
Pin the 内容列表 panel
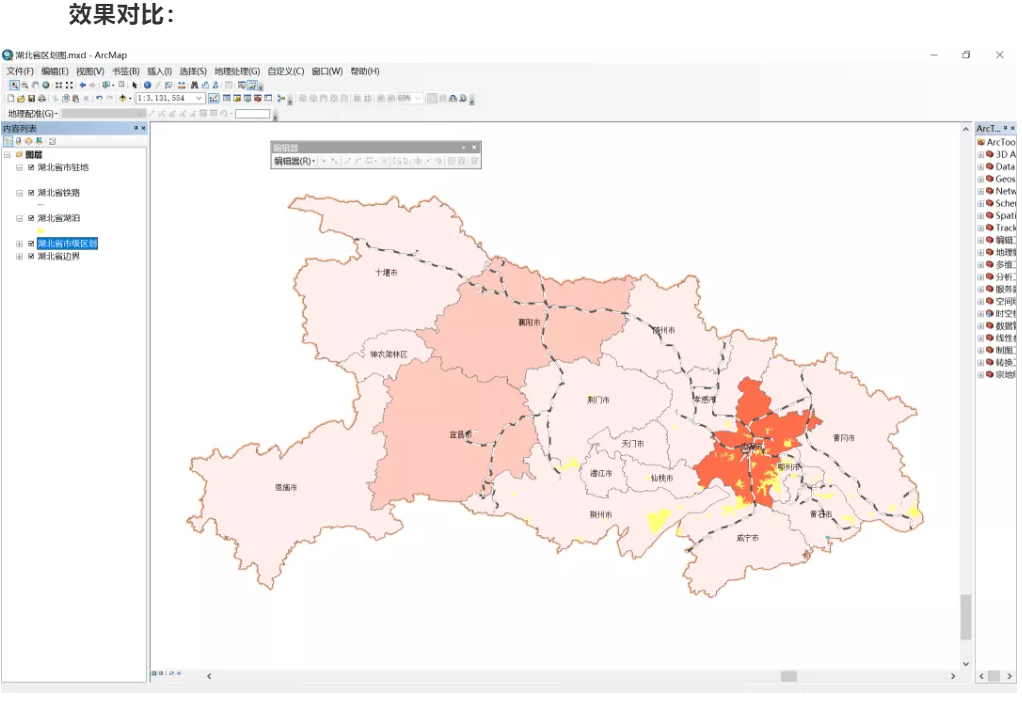coord(136,128)
